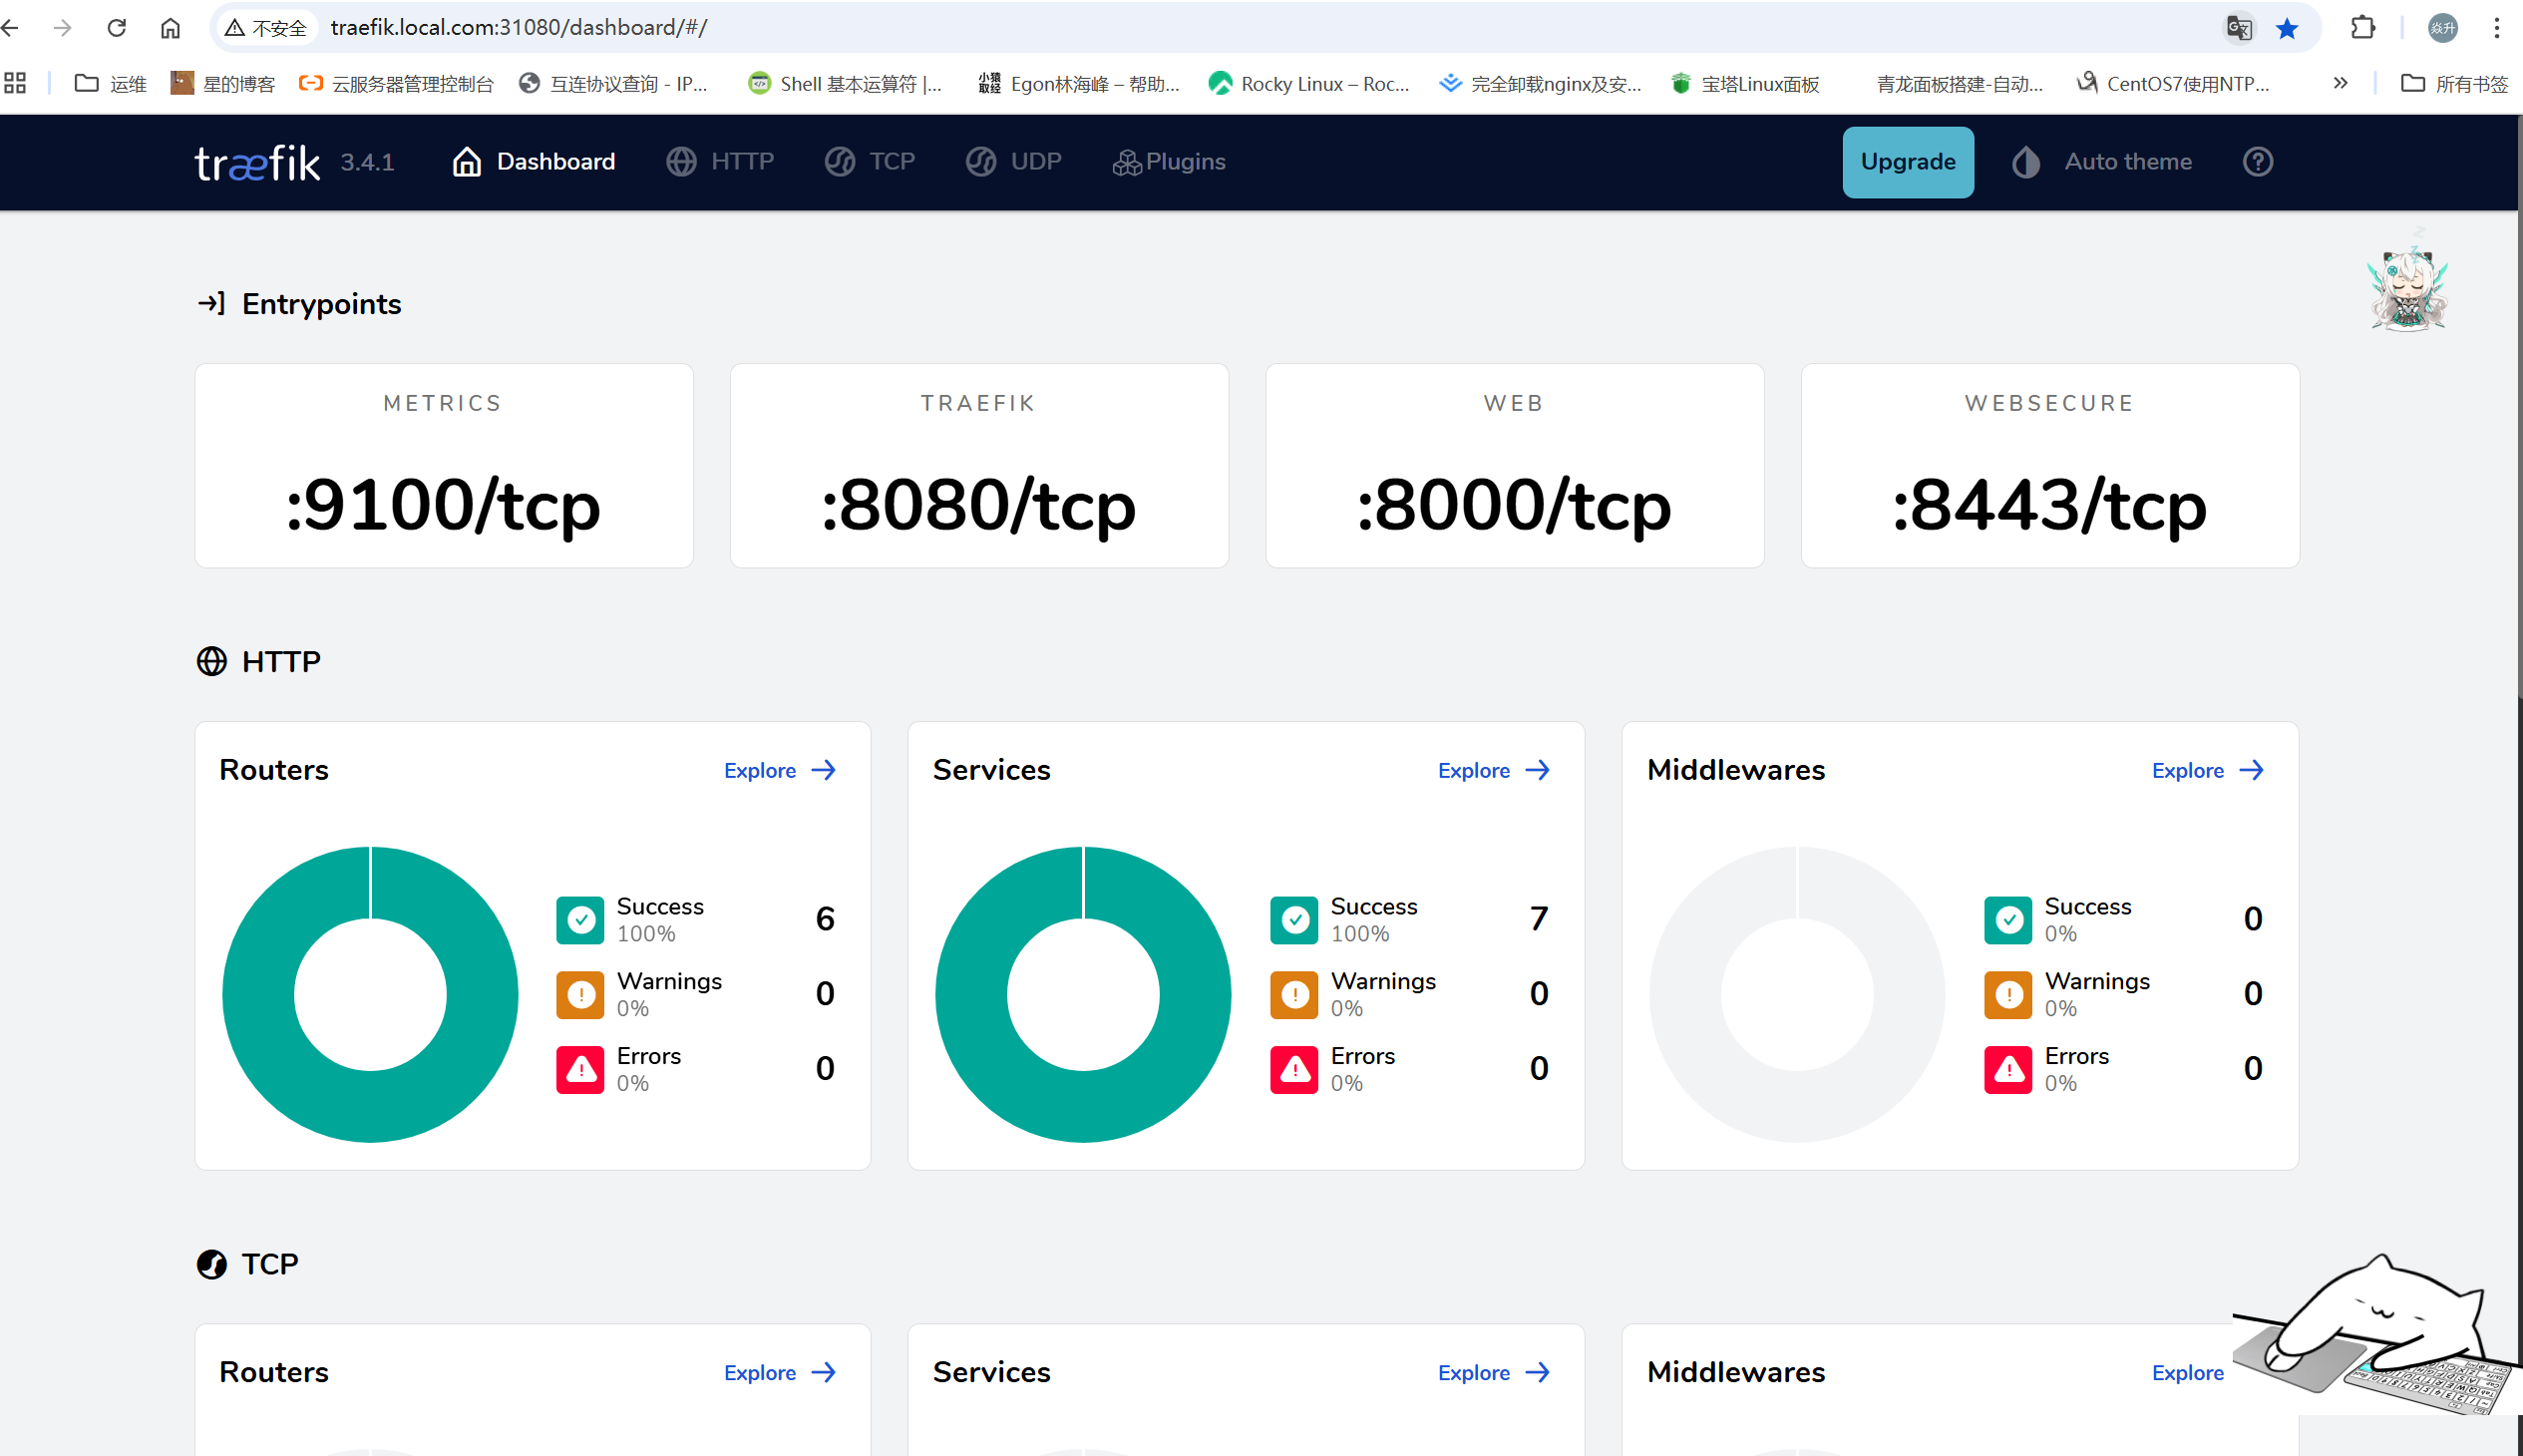The width and height of the screenshot is (2523, 1456).
Task: Select the WEB :8000/tcp entrypoint card
Action: pos(1514,465)
